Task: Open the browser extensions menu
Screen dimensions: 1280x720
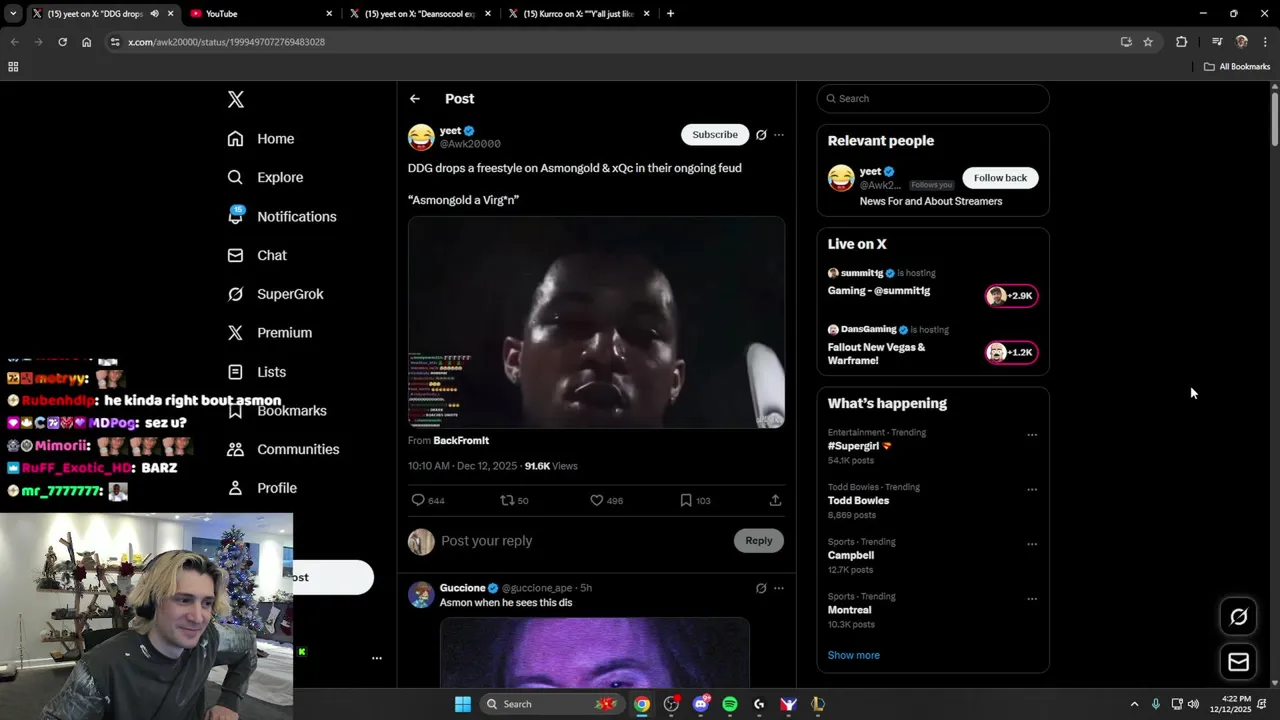Action: (x=1182, y=42)
